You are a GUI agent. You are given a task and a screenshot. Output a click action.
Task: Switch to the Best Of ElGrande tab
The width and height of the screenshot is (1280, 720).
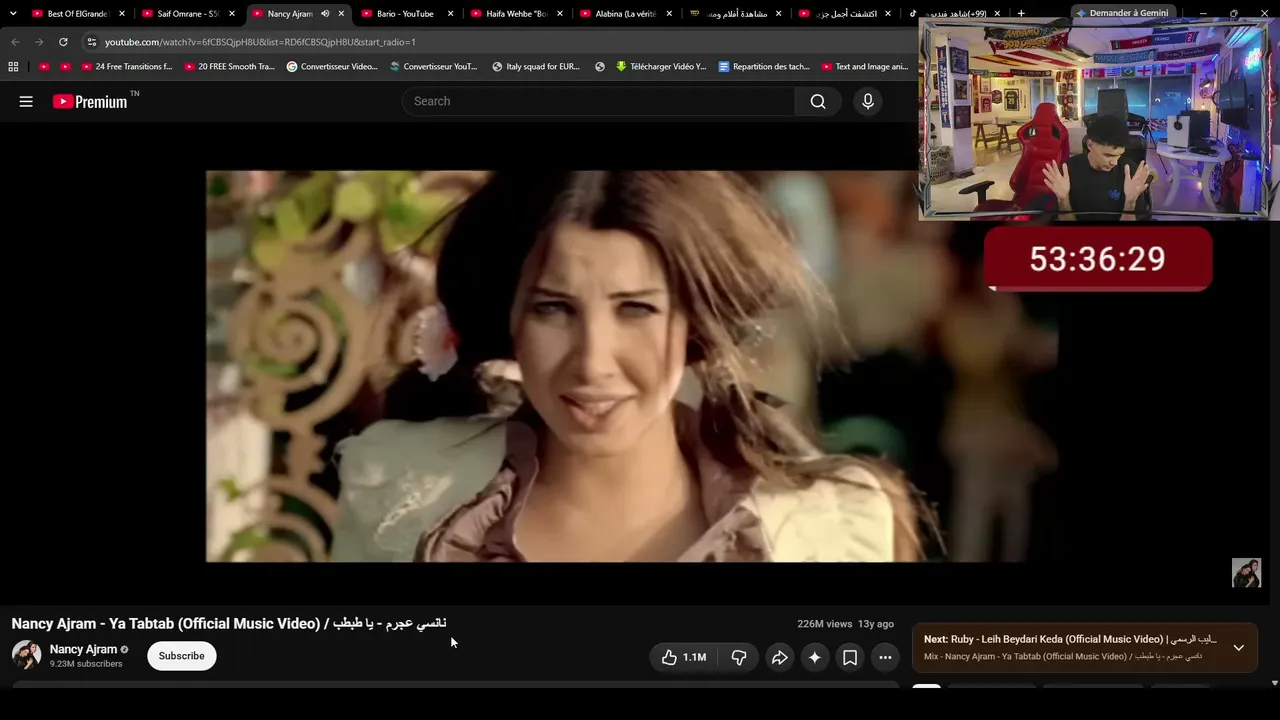79,14
